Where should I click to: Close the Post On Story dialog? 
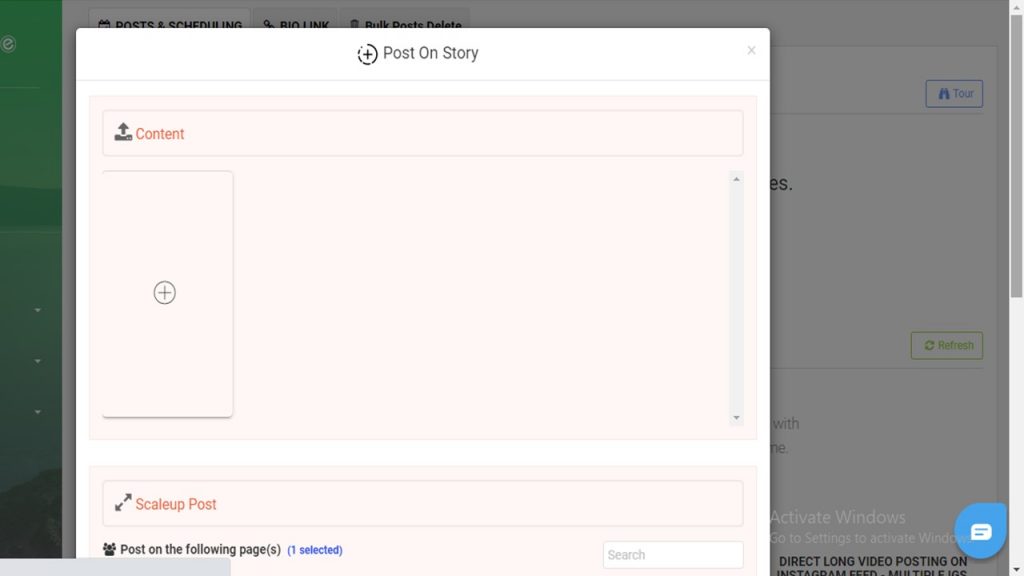point(751,50)
